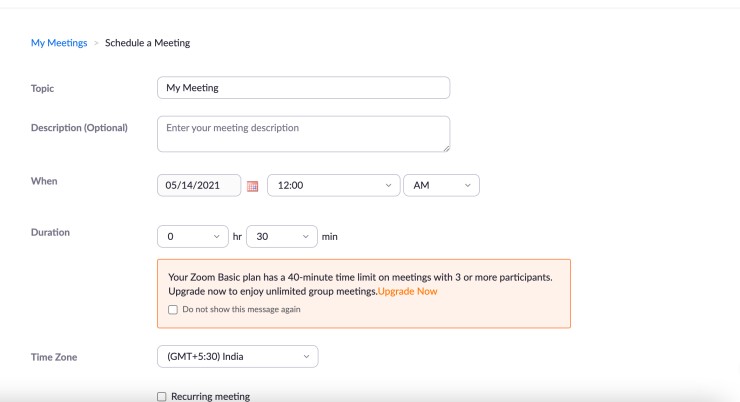The width and height of the screenshot is (740, 402).
Task: Open the calendar date picker icon
Action: (x=252, y=186)
